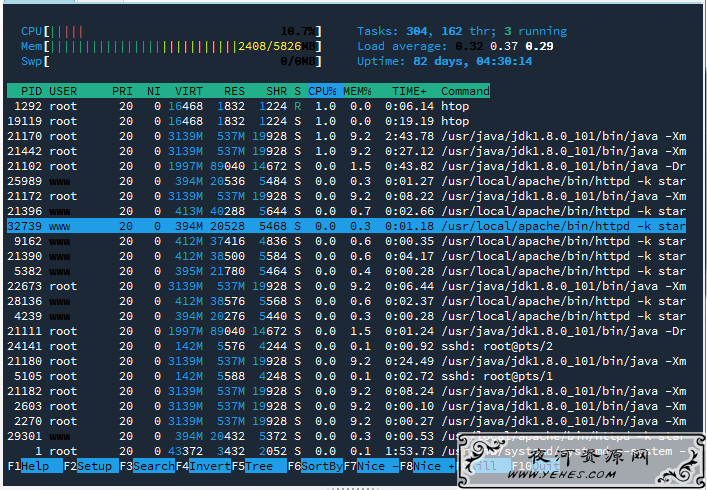Select java process row PID 22673
Viewport: 707px width, 490px height.
(346, 286)
